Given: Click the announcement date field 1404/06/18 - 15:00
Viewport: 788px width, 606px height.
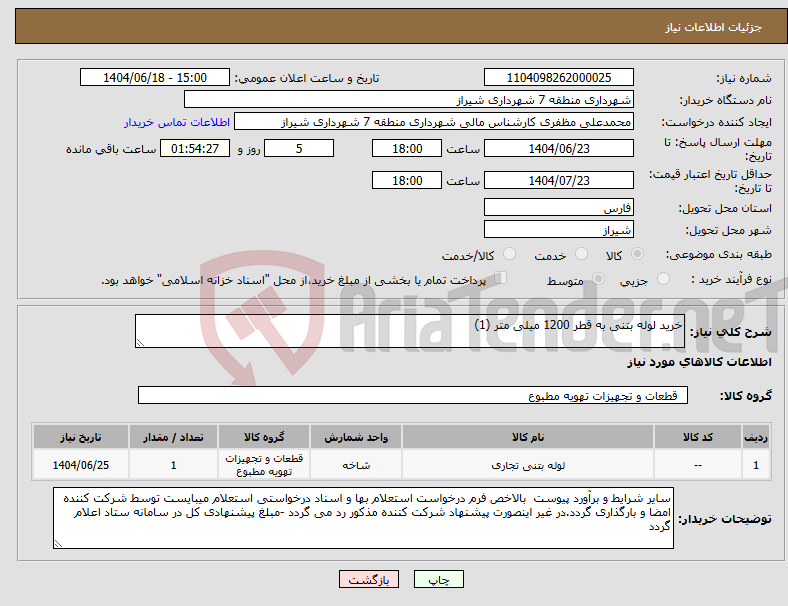Looking at the screenshot, I should point(155,77).
